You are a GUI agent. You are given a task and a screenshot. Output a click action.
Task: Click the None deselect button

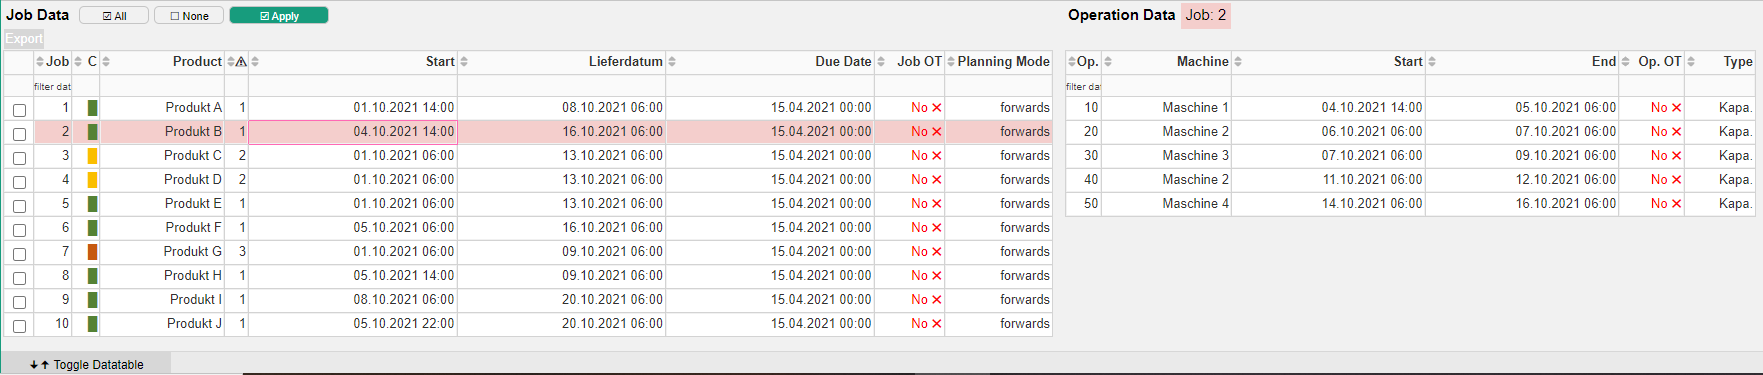189,16
